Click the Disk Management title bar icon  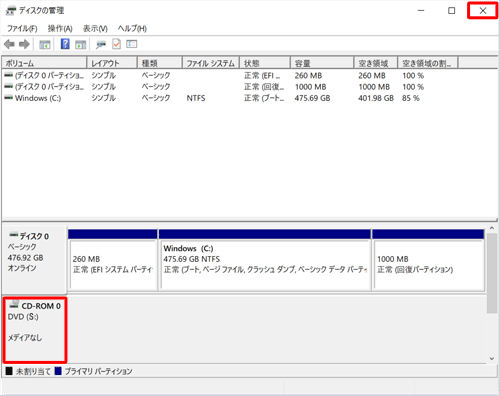coord(11,11)
